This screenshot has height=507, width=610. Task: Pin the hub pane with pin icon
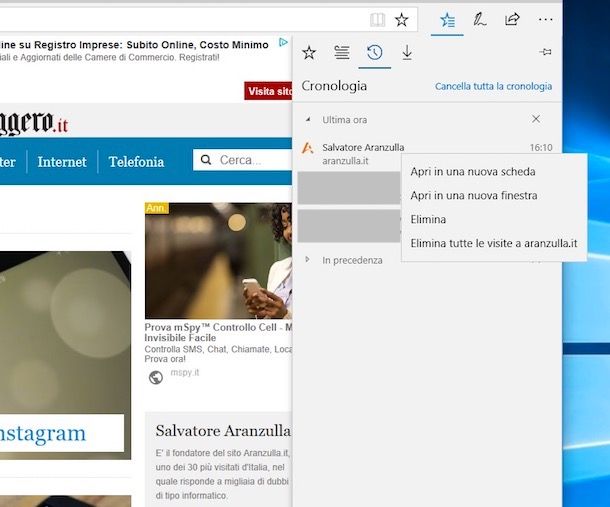click(545, 52)
